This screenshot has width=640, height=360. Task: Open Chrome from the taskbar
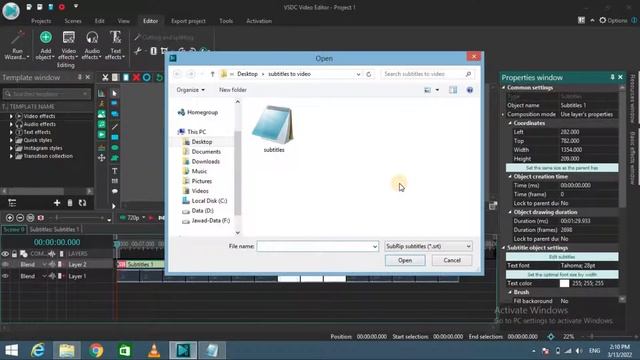tap(96, 350)
